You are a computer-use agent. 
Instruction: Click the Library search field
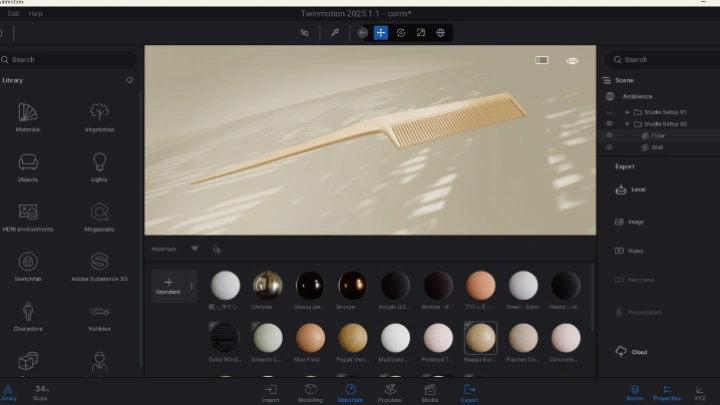tap(70, 60)
